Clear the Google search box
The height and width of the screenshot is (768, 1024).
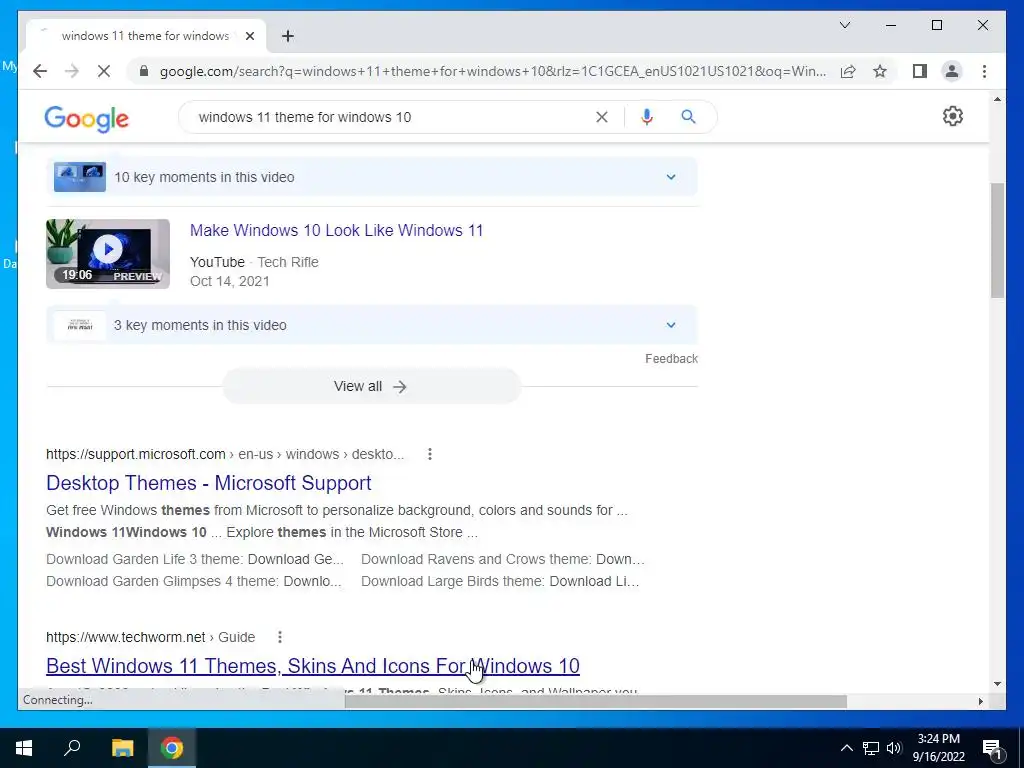(601, 117)
